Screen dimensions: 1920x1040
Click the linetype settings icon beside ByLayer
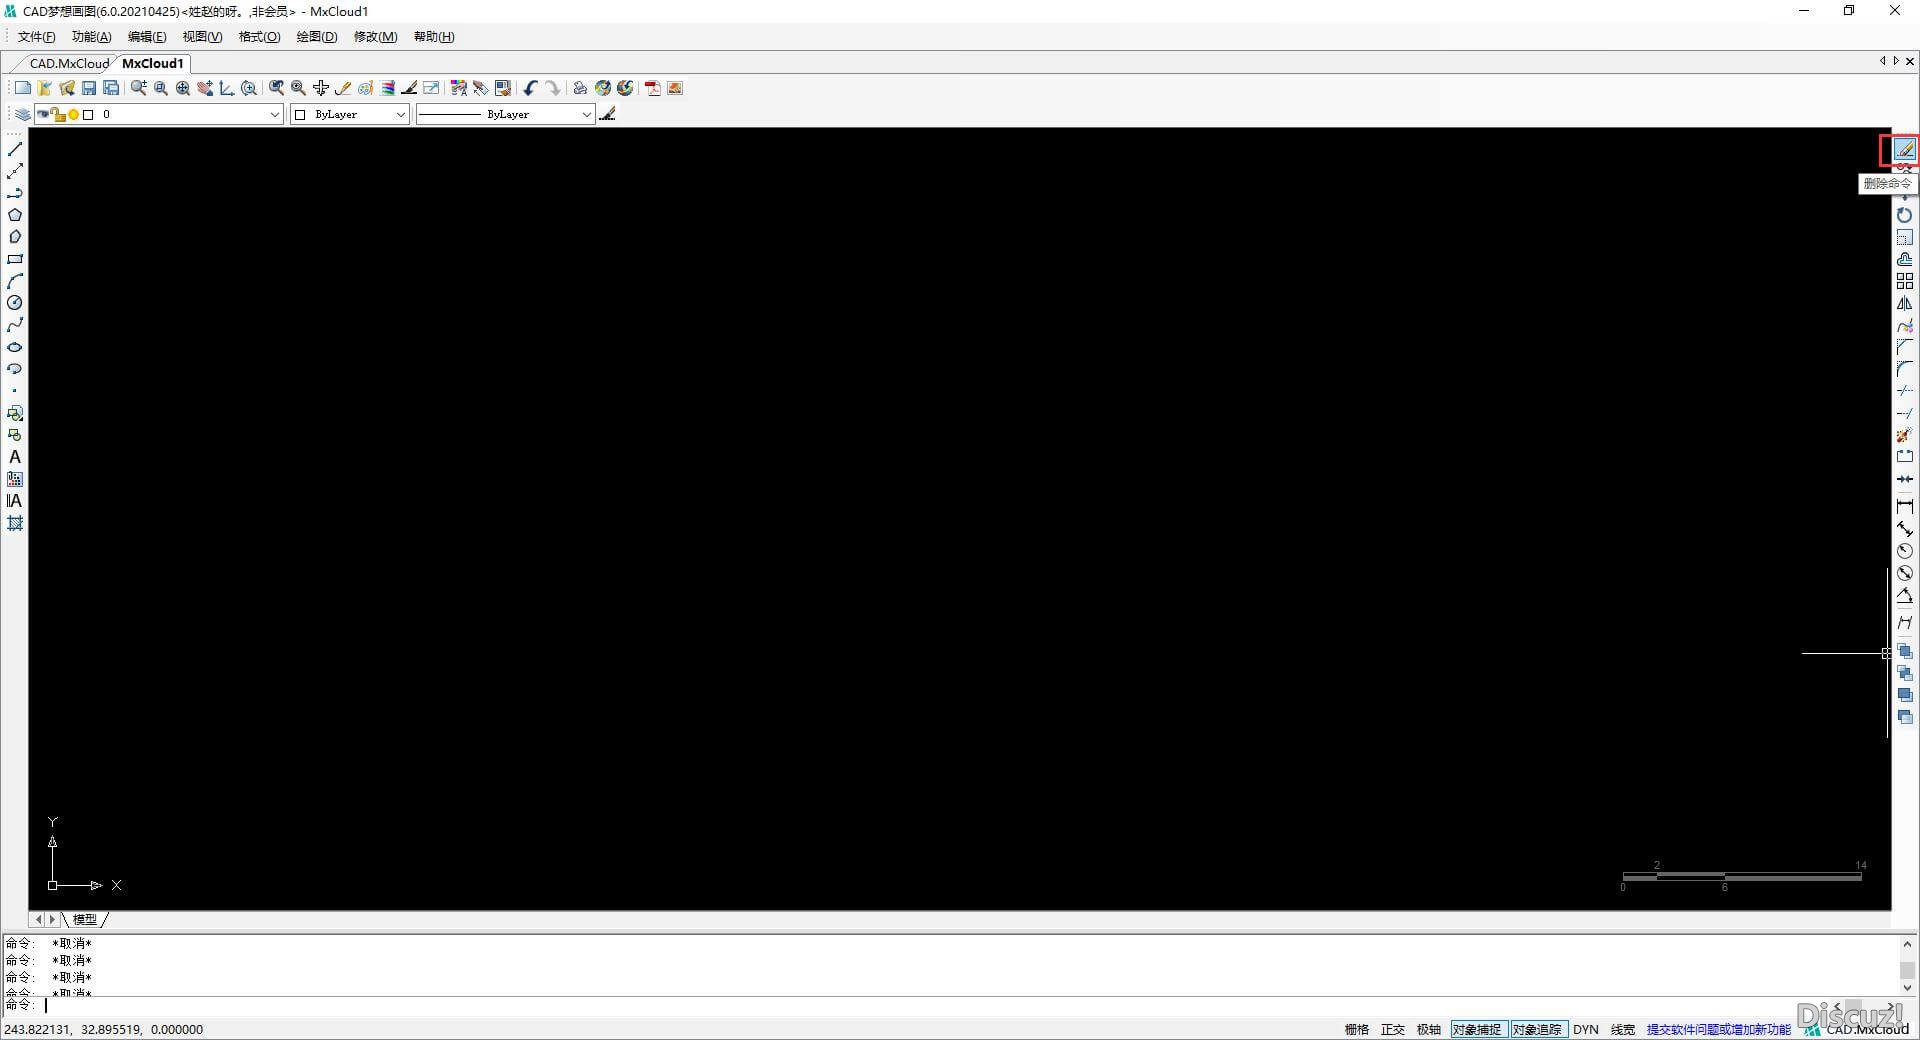[607, 114]
